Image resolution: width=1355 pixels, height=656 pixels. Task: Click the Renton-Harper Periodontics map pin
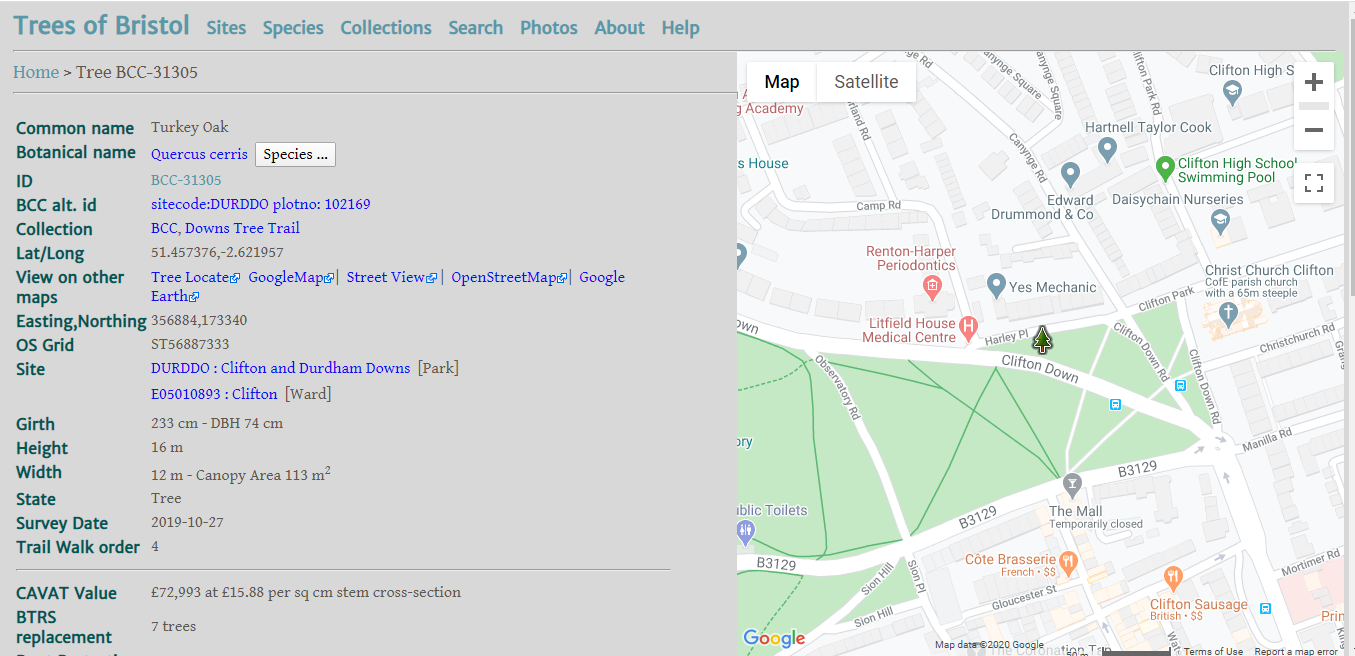(932, 288)
